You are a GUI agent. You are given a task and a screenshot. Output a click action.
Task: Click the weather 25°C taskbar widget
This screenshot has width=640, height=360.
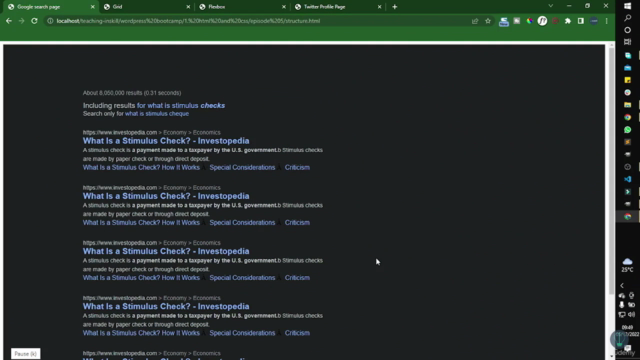[627, 265]
